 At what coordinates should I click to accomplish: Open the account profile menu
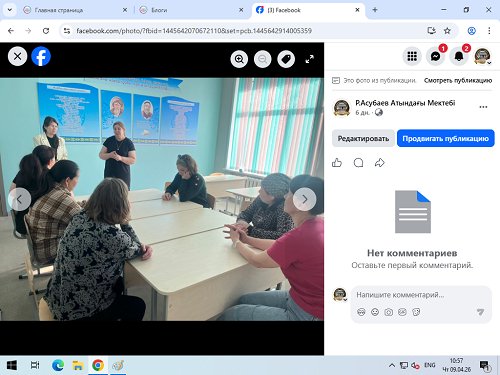(482, 56)
